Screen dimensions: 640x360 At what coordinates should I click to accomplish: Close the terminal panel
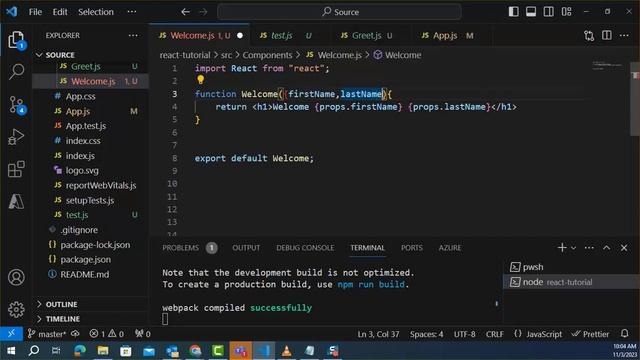coord(624,248)
